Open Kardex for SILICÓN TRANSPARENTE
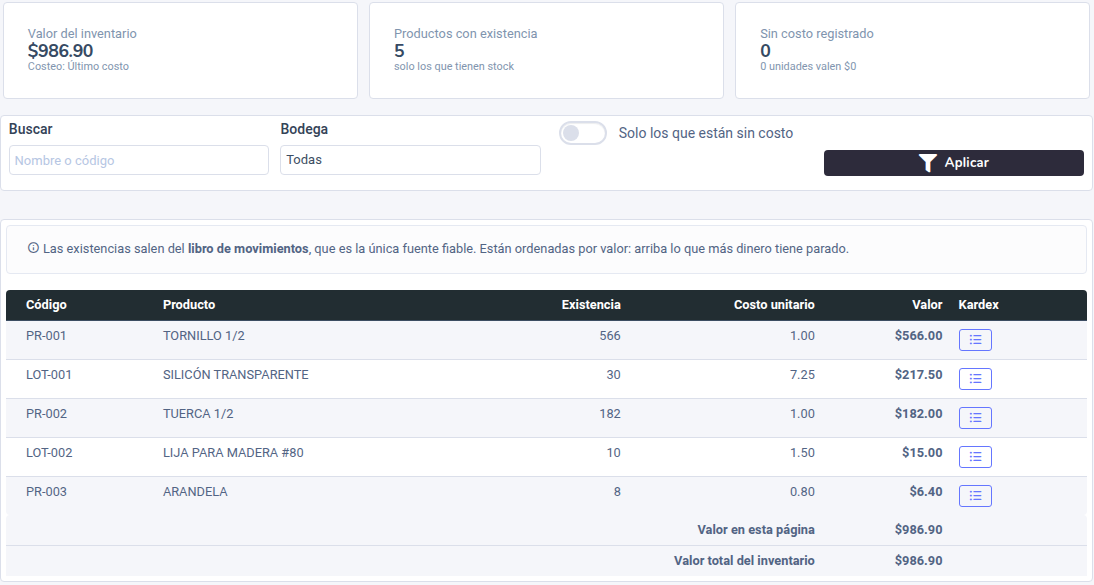1094x585 pixels. [x=975, y=379]
